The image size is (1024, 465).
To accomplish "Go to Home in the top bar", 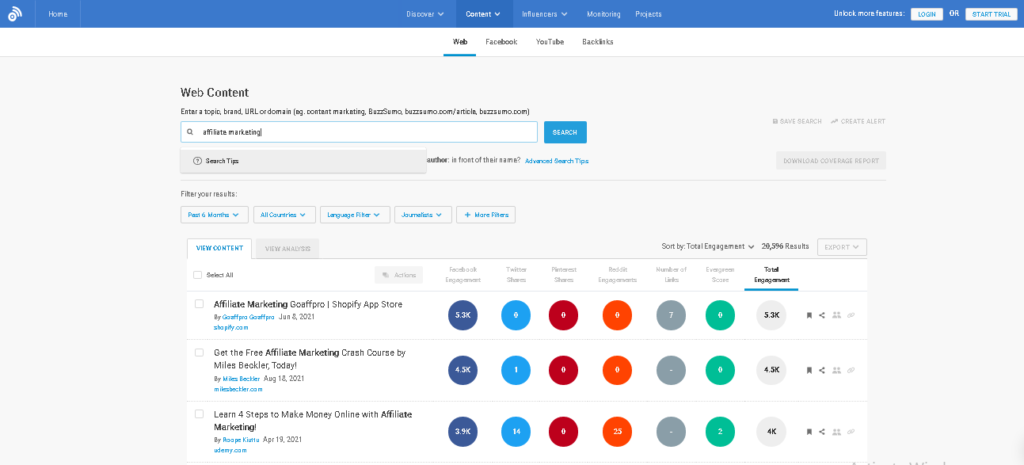I will coord(57,14).
